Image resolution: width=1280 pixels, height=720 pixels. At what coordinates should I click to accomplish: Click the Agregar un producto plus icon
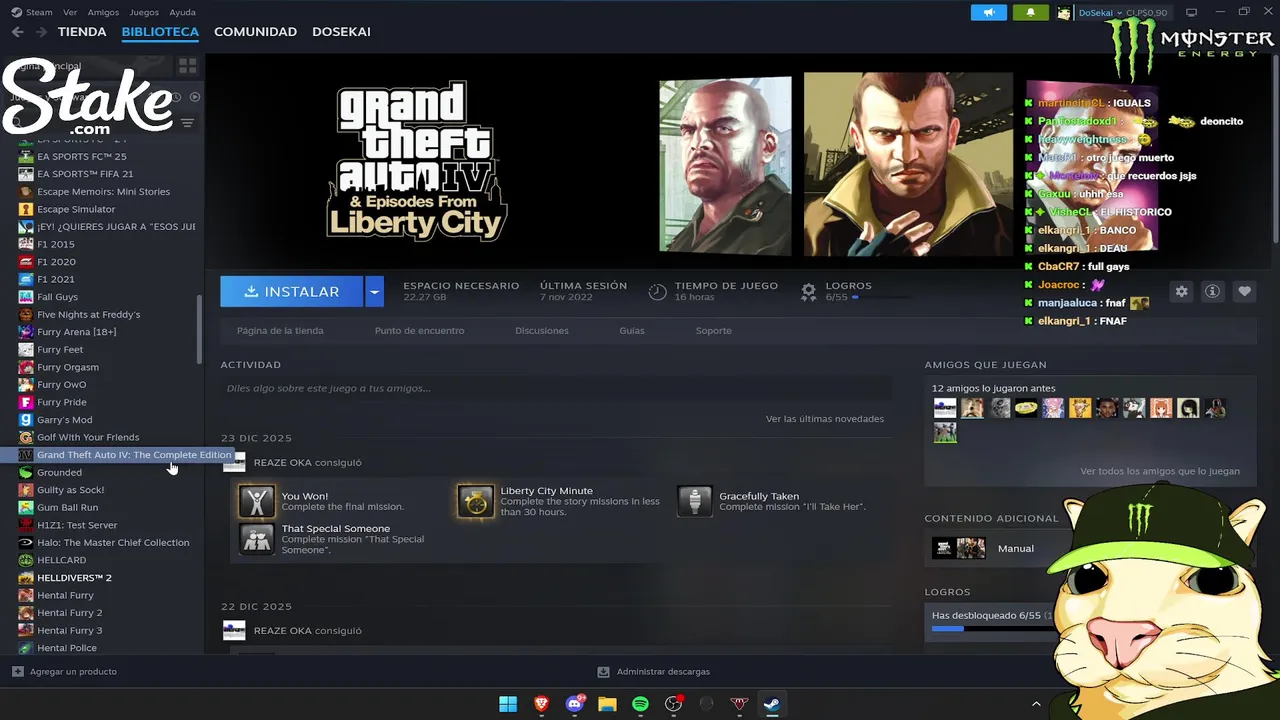click(x=17, y=672)
